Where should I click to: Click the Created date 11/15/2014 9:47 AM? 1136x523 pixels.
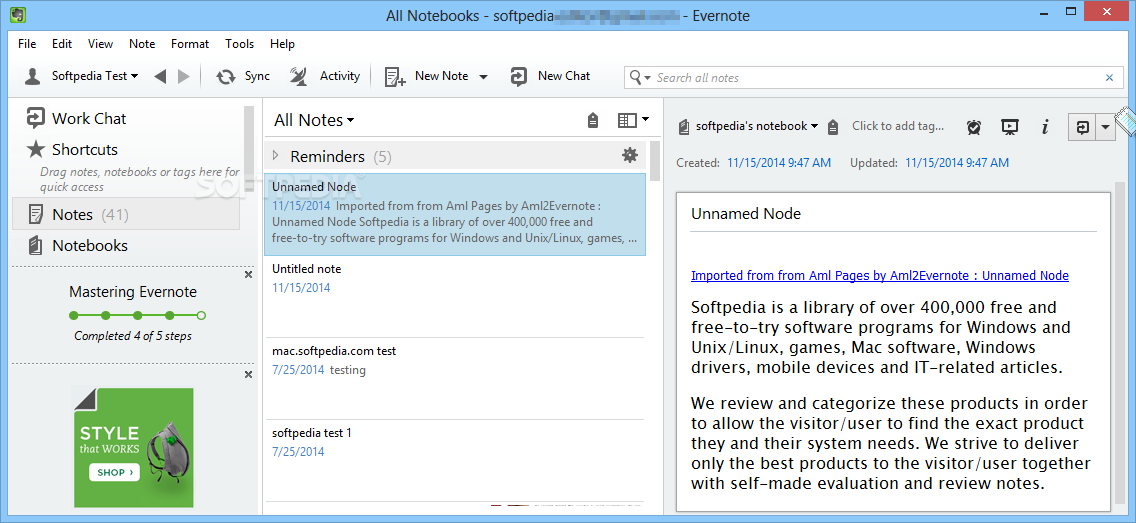coord(779,163)
